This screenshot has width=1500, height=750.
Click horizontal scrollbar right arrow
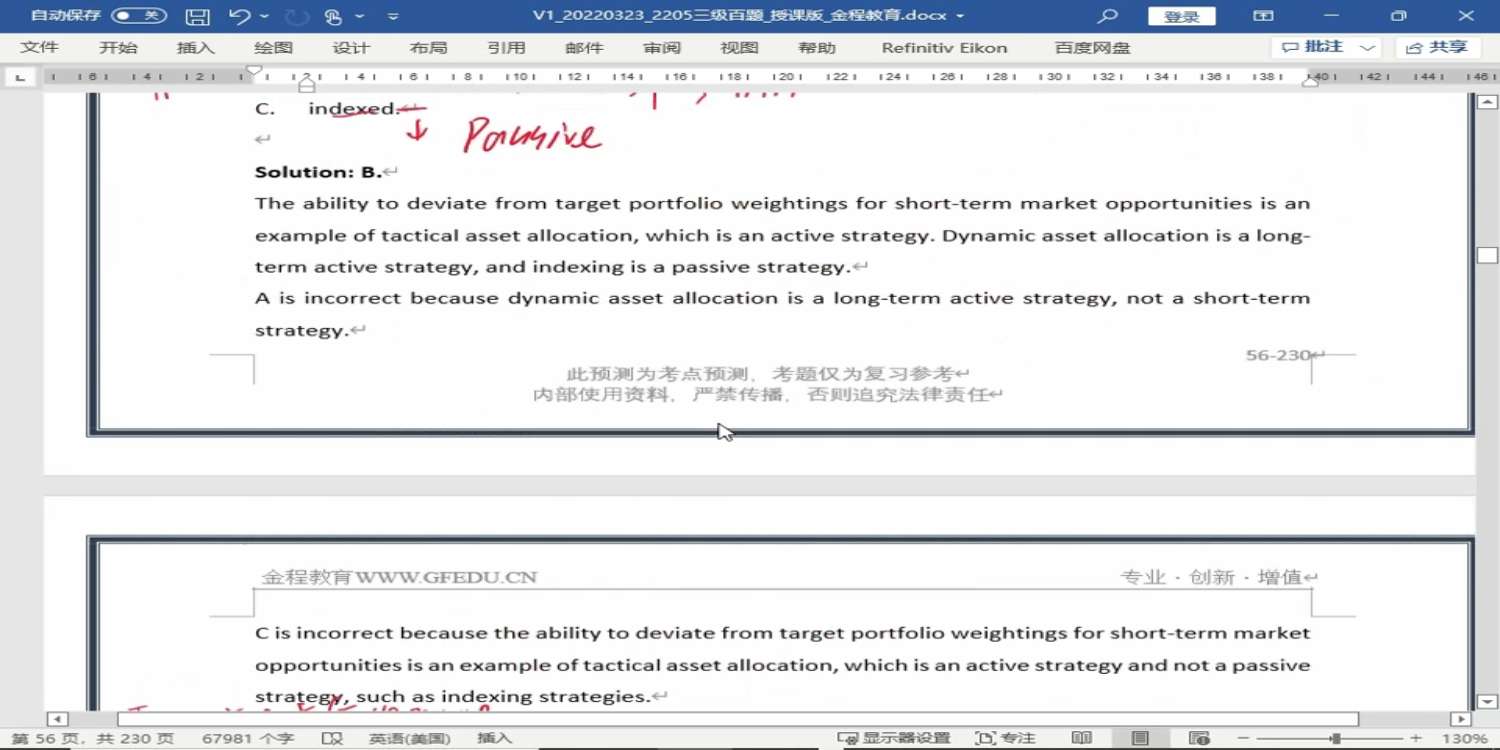(x=1461, y=719)
